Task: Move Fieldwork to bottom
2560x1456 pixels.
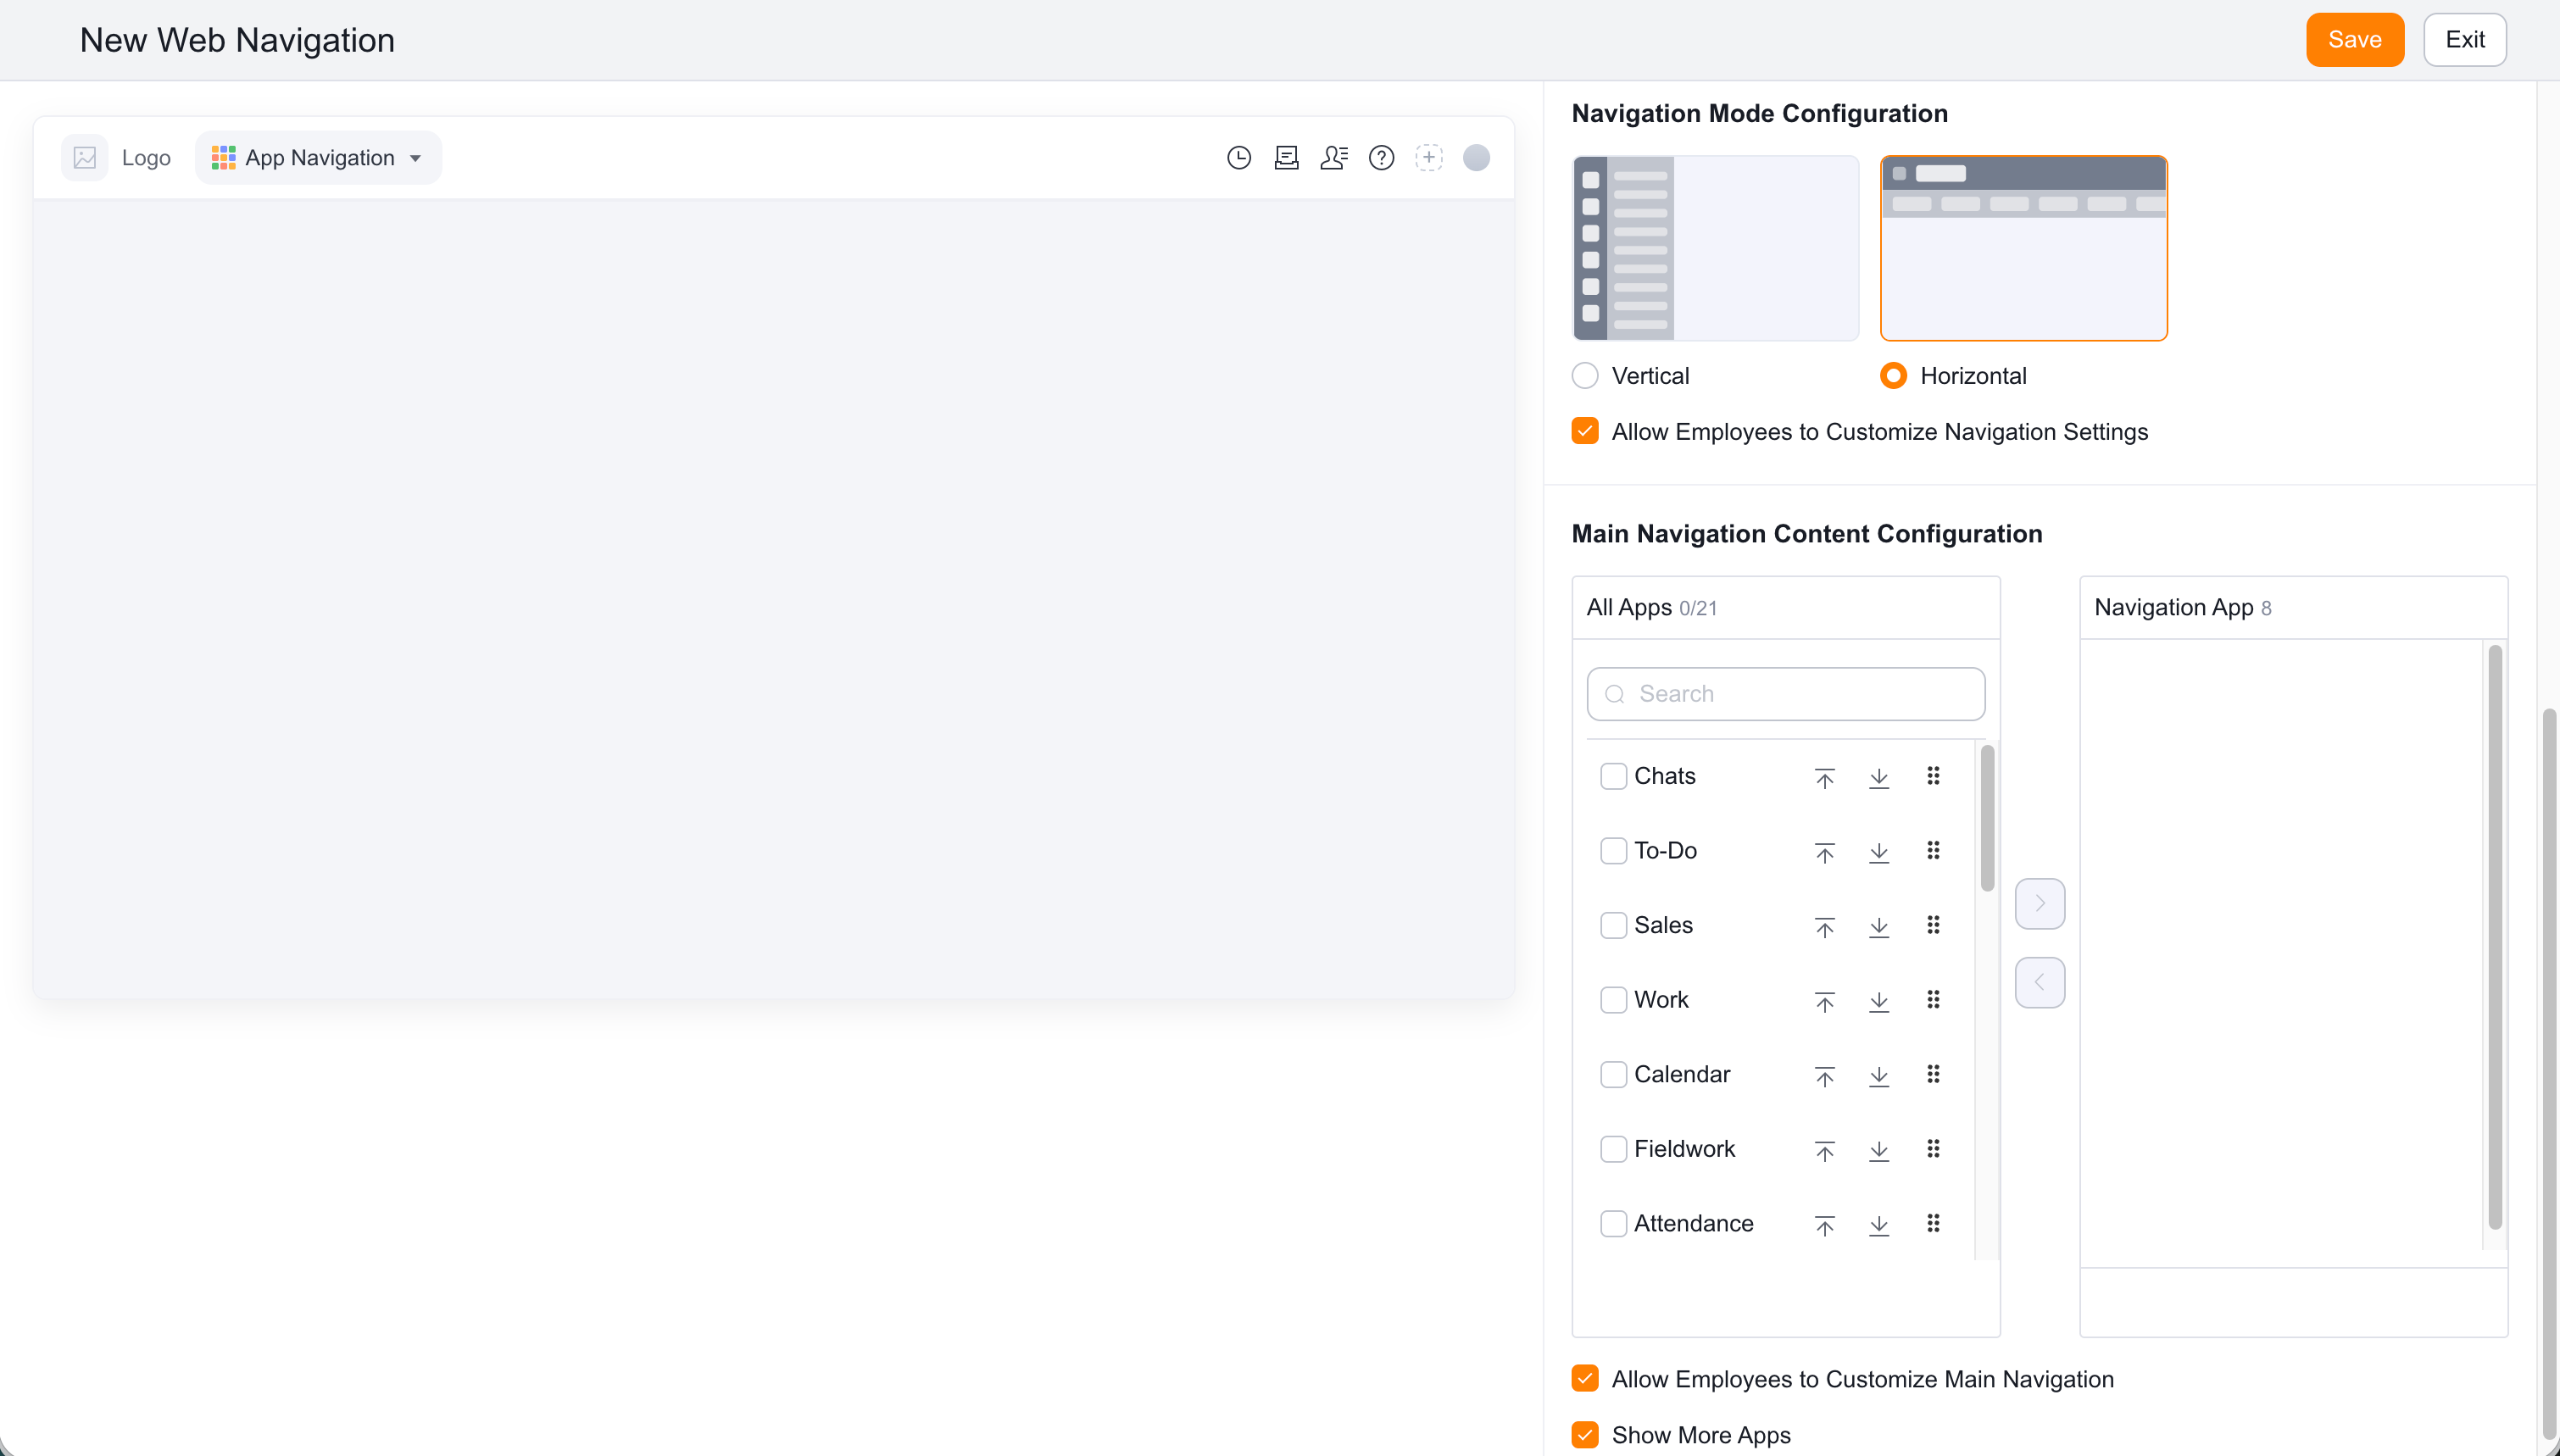Action: (x=1879, y=1150)
